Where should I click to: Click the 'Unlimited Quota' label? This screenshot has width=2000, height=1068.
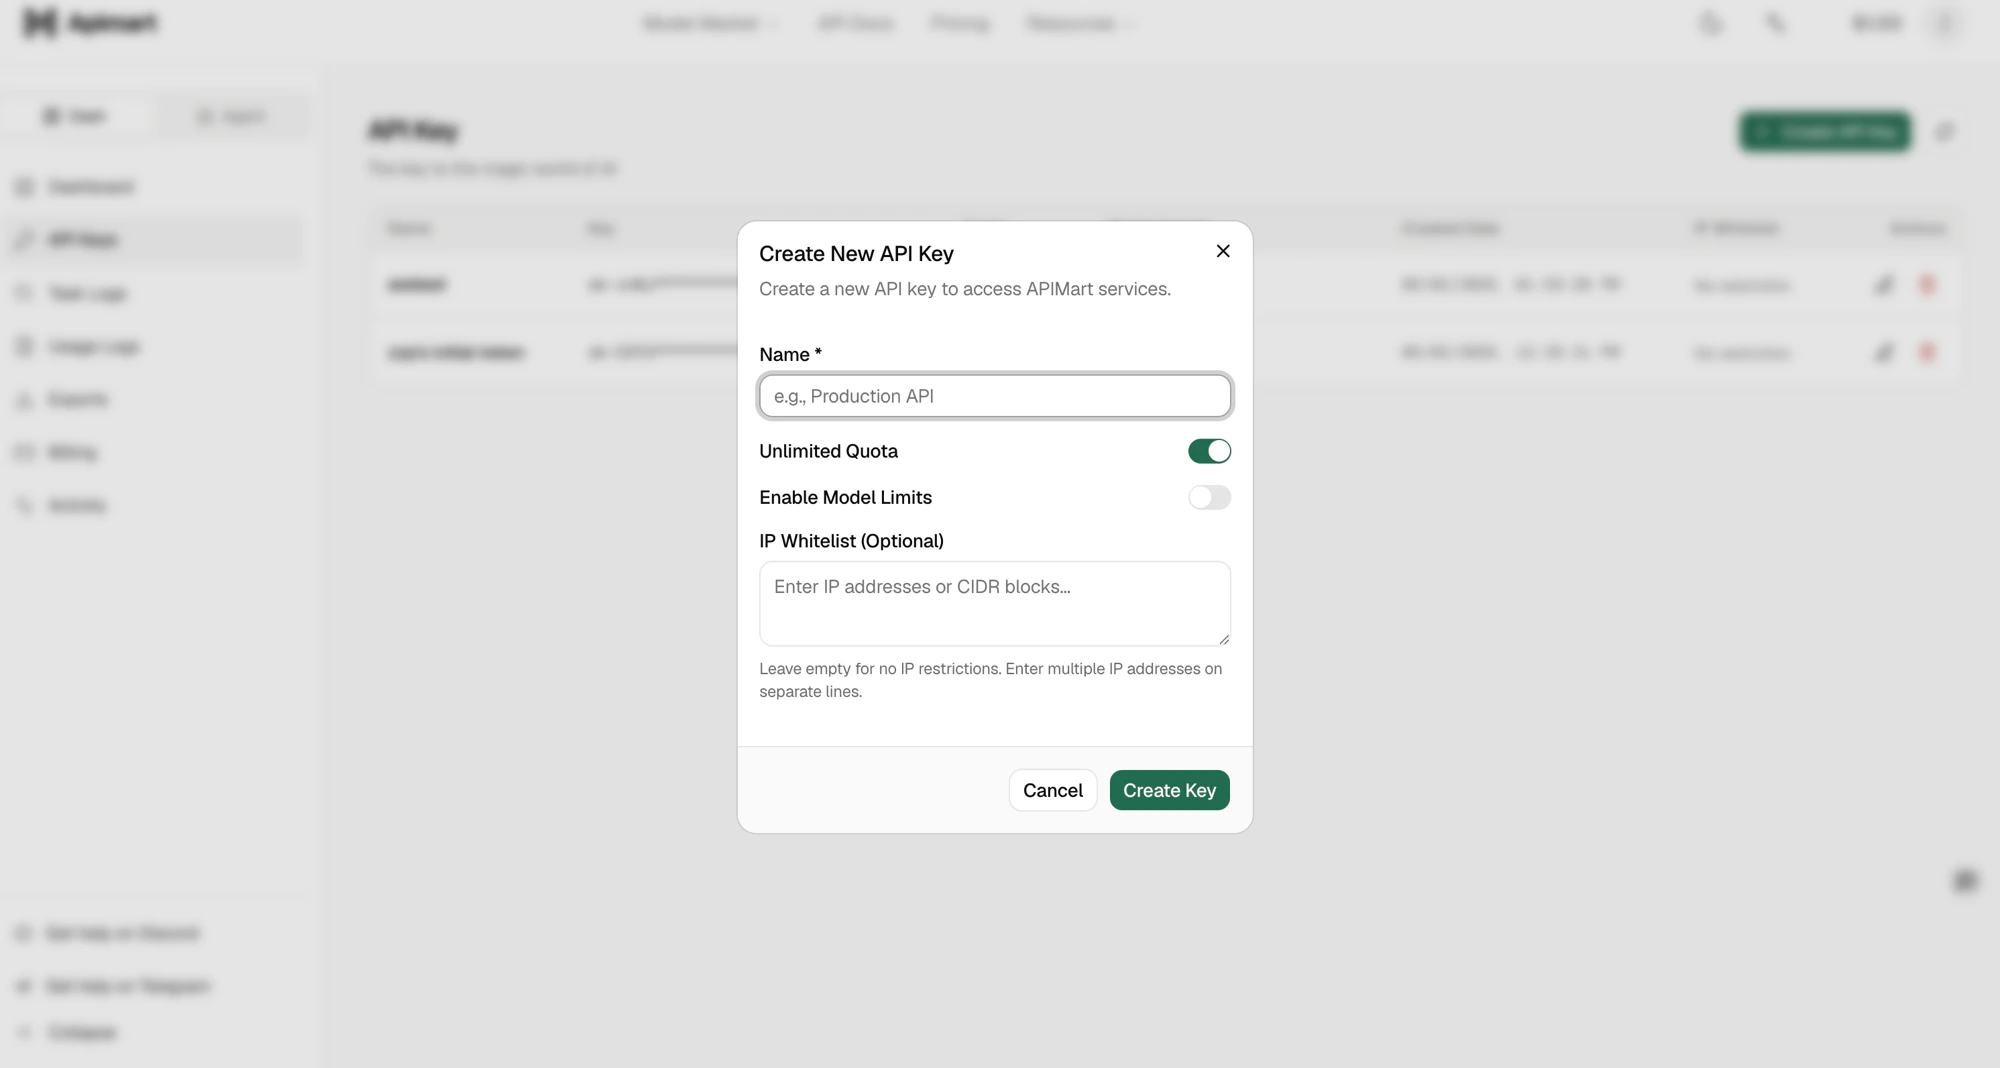pyautogui.click(x=828, y=451)
